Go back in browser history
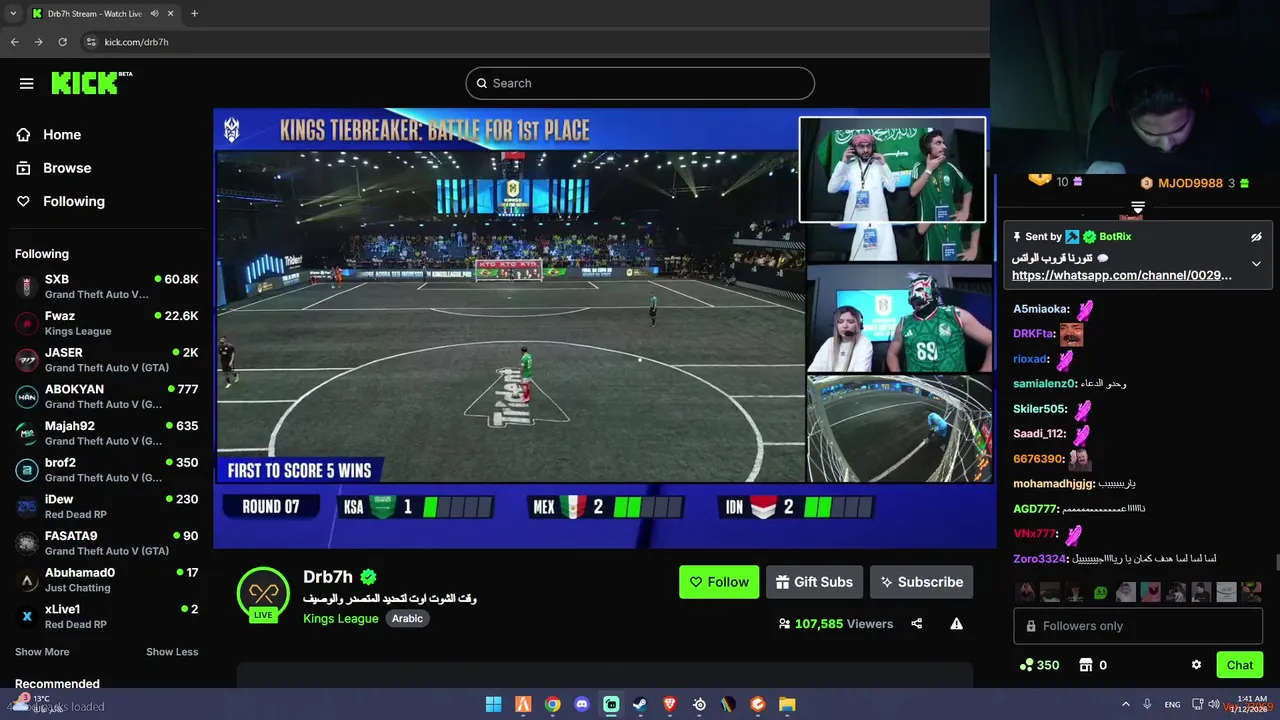The image size is (1280, 720). pyautogui.click(x=14, y=42)
